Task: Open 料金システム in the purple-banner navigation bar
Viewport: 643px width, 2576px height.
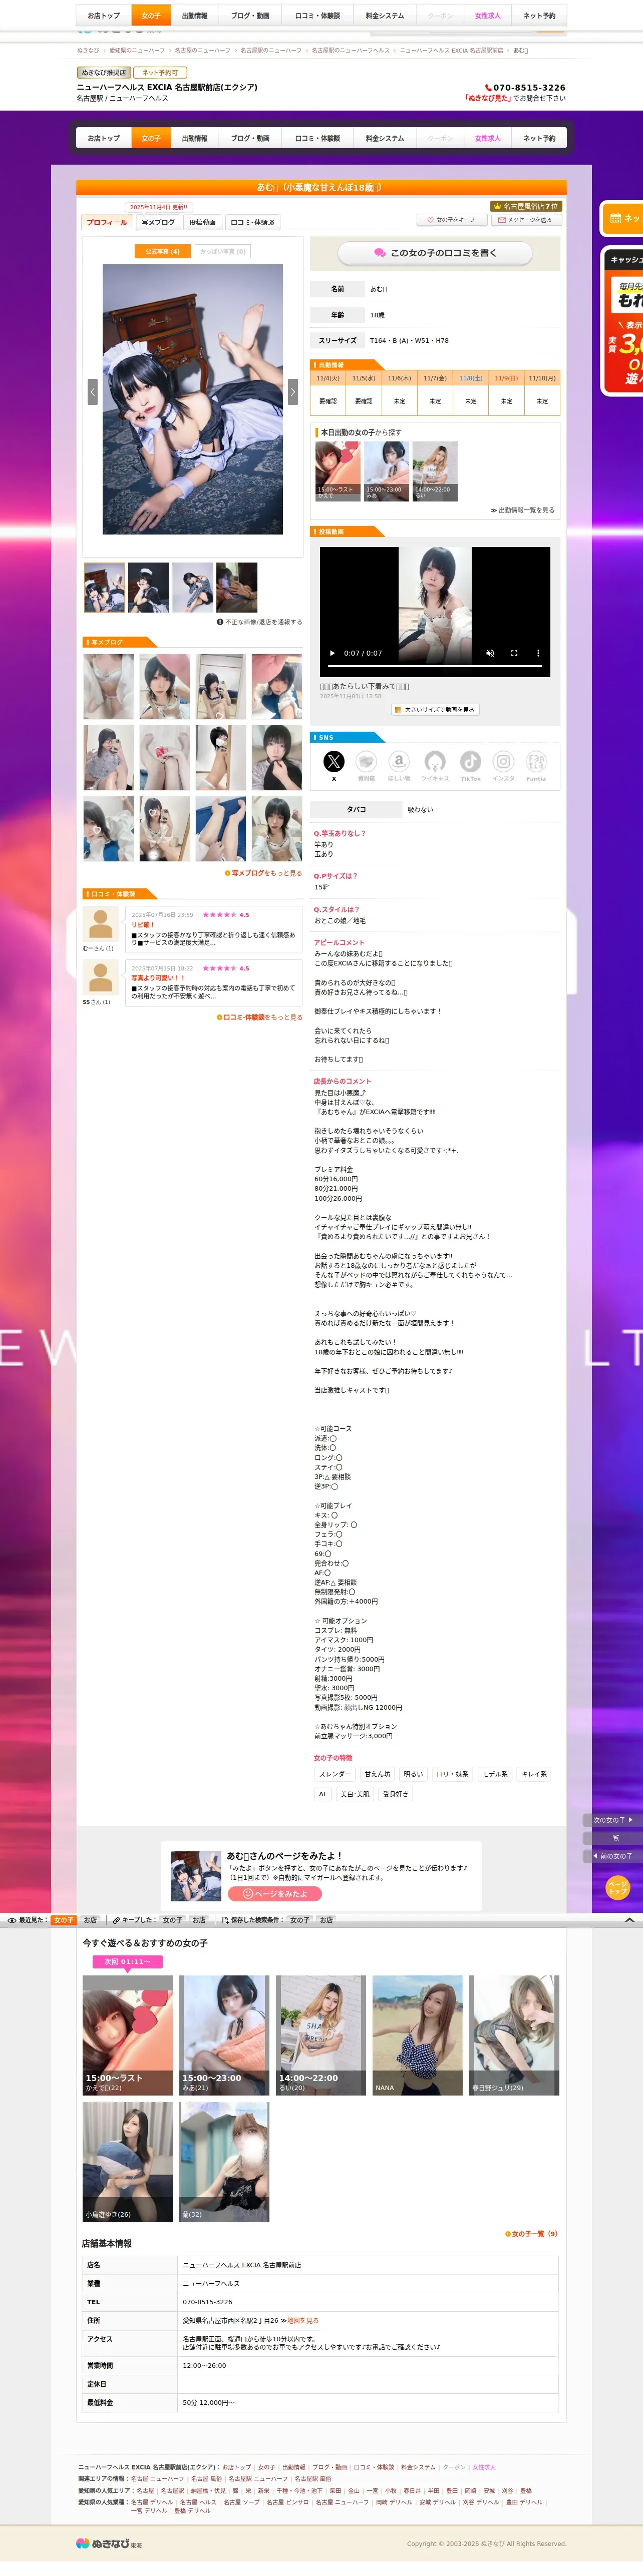Action: (385, 138)
